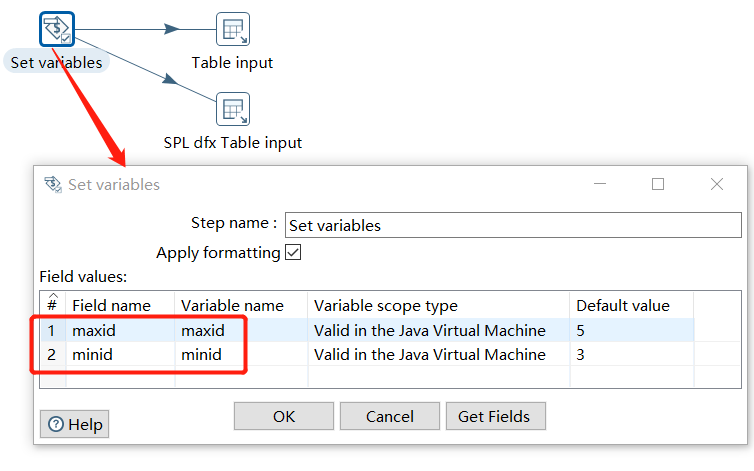Image resolution: width=754 pixels, height=471 pixels.
Task: Select the minid field name cell
Action: pyautogui.click(x=120, y=355)
